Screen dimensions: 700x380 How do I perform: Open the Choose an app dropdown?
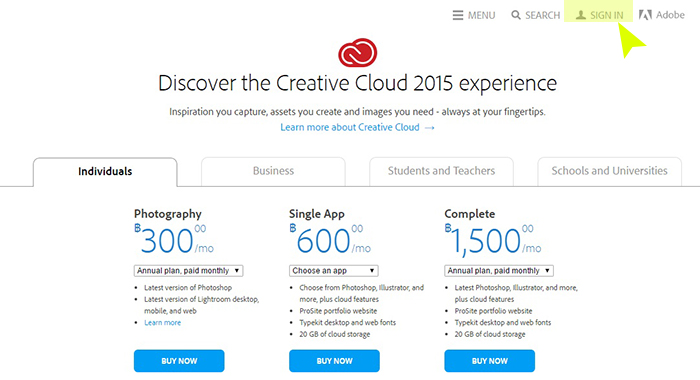(333, 271)
